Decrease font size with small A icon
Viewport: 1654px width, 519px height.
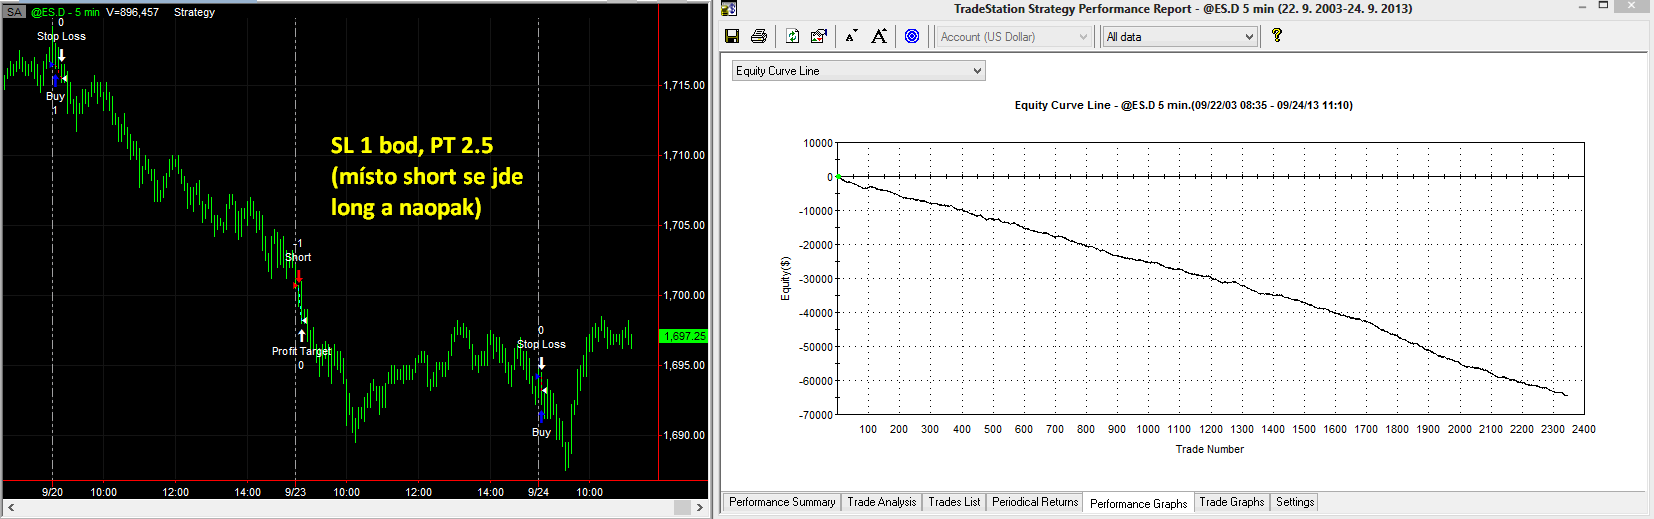pyautogui.click(x=851, y=36)
